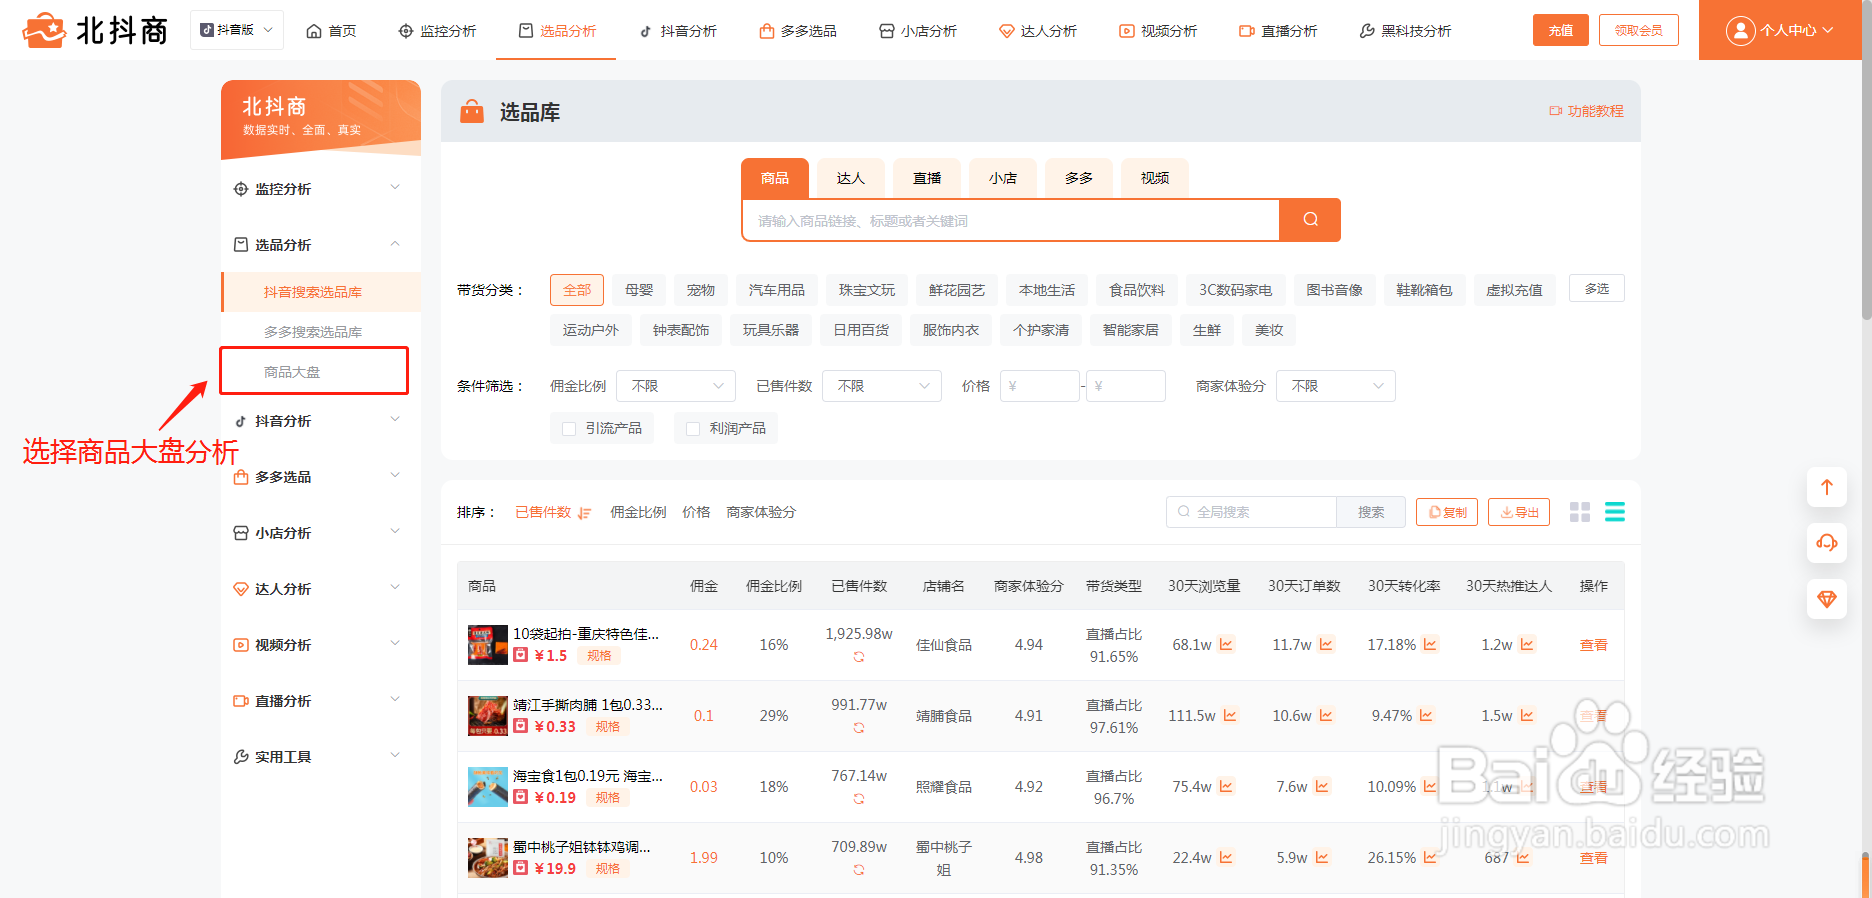Switch to grid card view icon

coord(1580,512)
